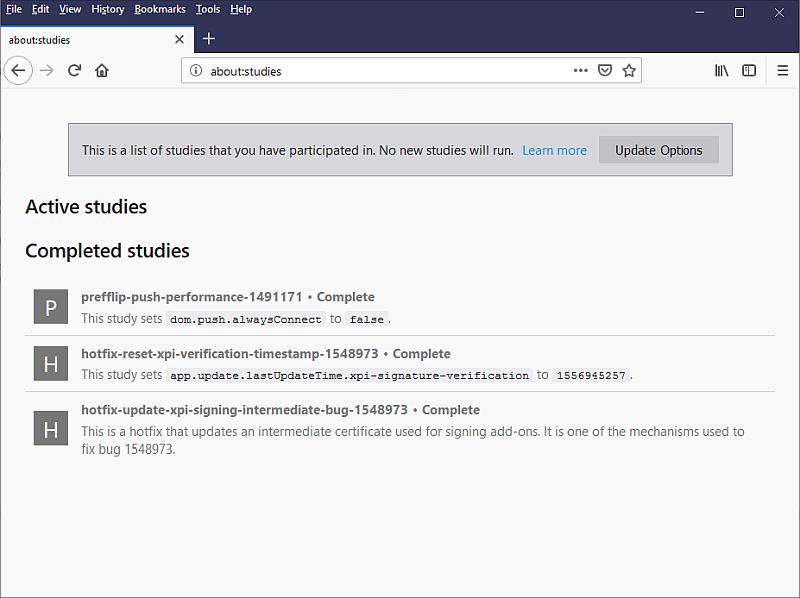Bookmark this page with star icon
800x598 pixels.
[629, 71]
